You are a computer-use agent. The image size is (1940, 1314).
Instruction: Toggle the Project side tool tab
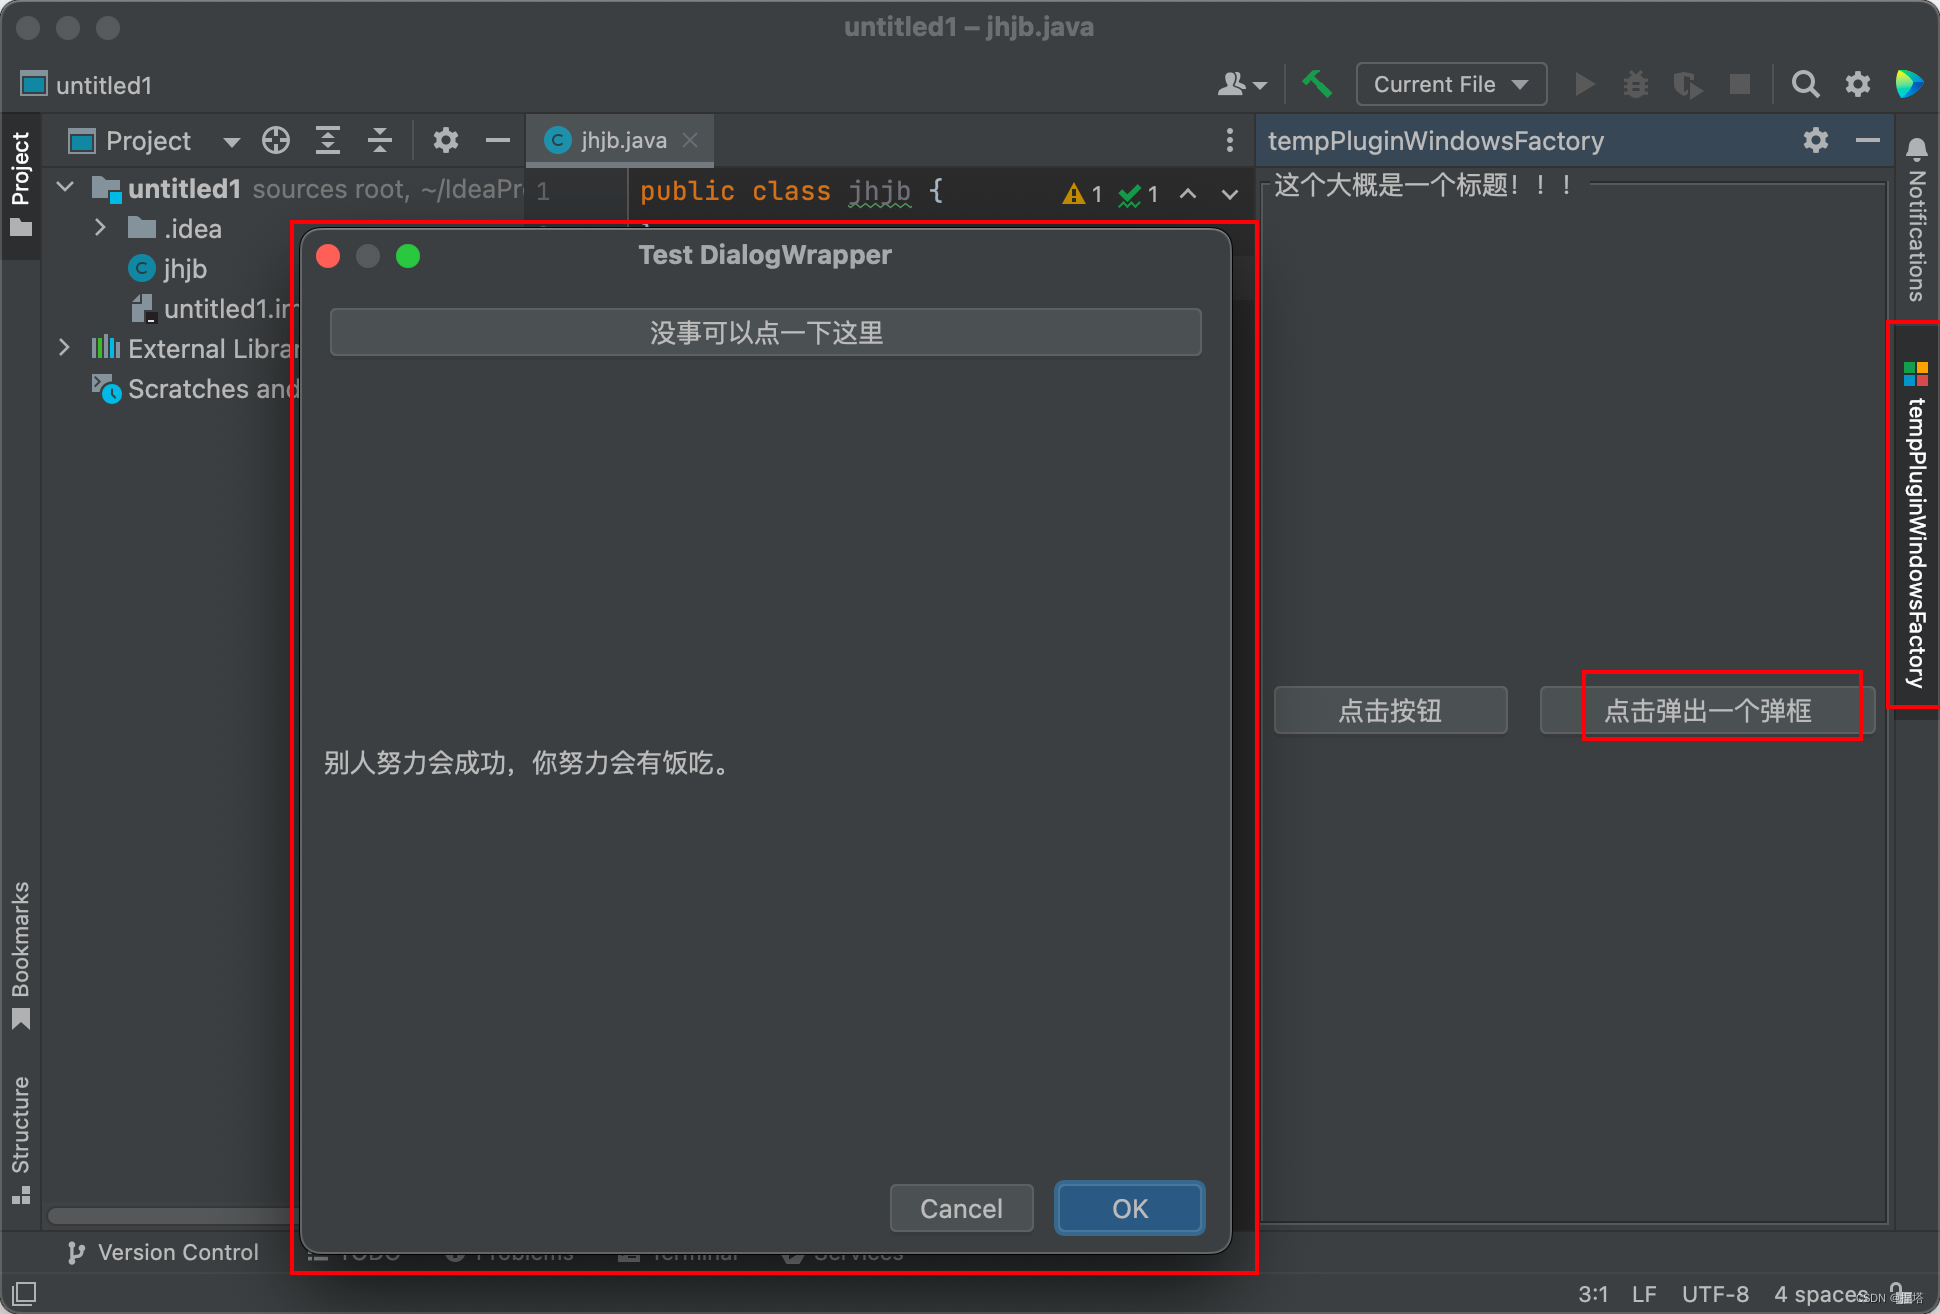click(x=20, y=185)
